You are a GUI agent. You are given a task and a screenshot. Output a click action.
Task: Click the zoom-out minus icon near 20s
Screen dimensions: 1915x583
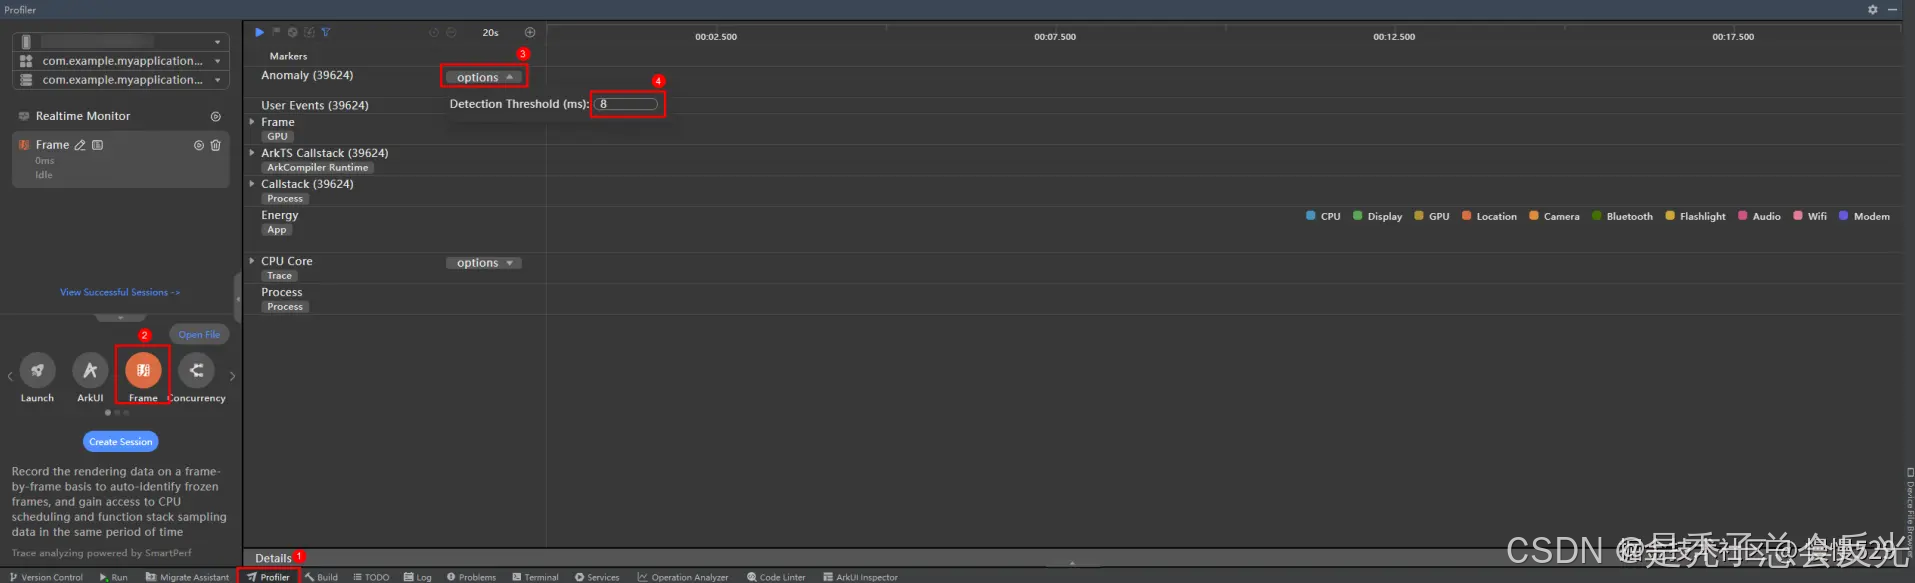click(x=451, y=32)
